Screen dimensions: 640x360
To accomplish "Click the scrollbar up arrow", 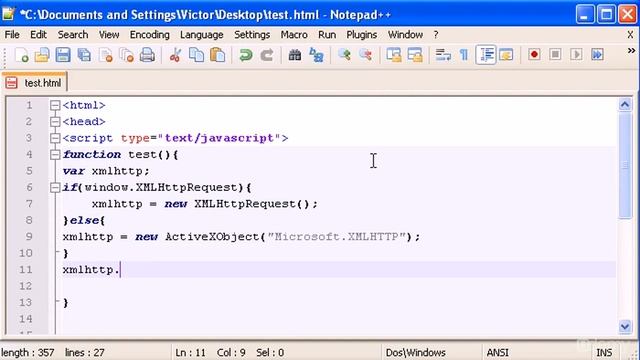I will coord(625,104).
